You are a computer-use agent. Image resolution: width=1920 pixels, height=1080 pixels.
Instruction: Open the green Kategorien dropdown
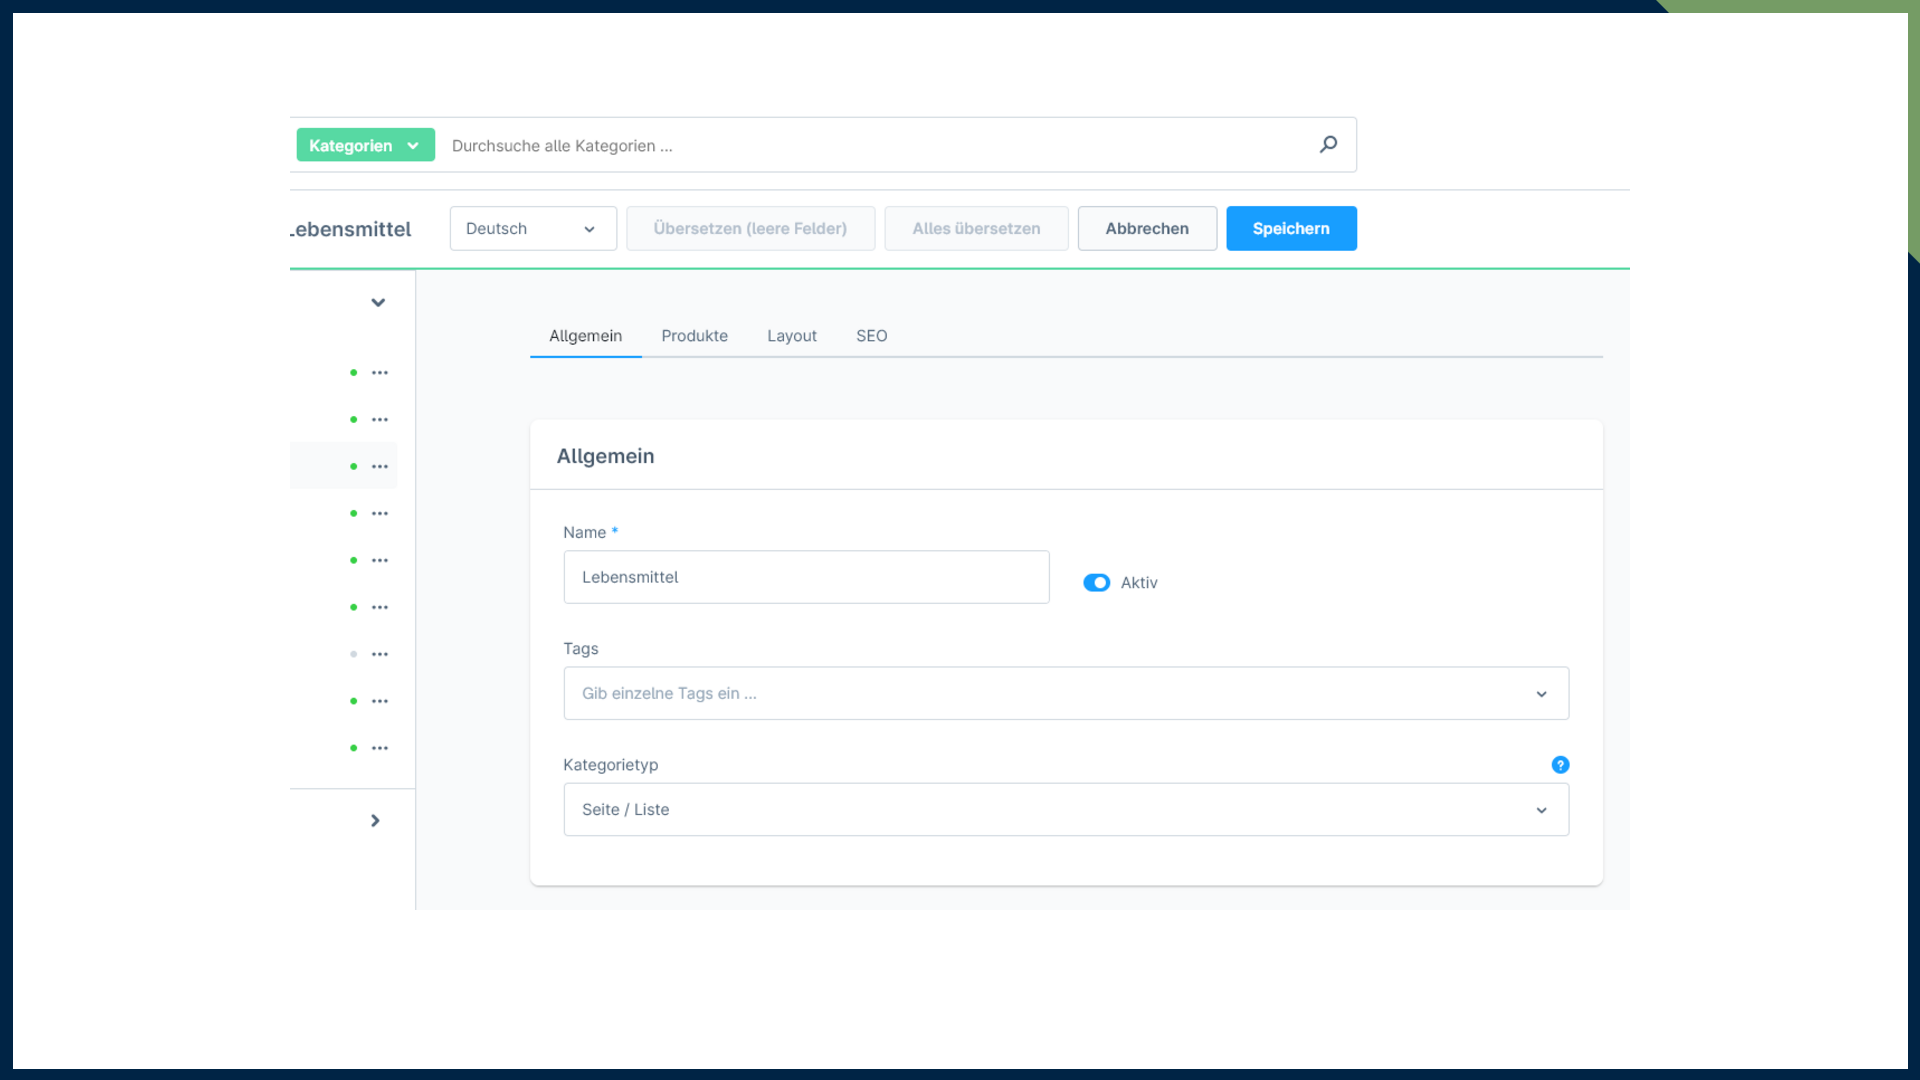(365, 146)
